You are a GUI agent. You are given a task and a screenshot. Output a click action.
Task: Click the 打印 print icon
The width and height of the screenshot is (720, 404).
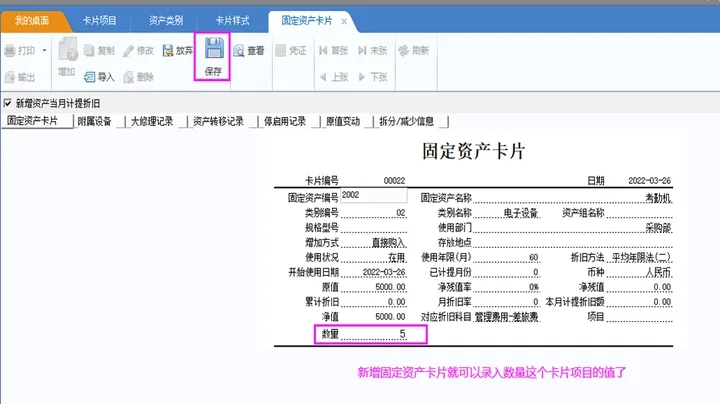10,50
